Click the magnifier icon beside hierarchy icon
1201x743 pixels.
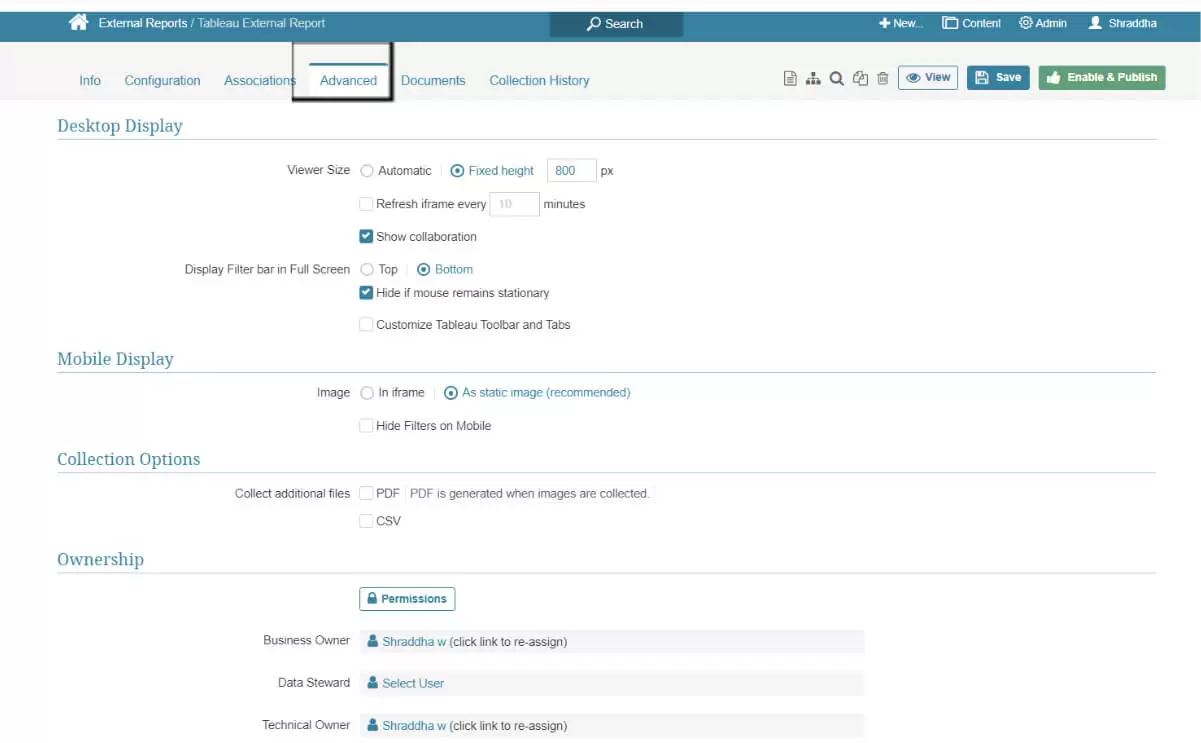coord(837,78)
